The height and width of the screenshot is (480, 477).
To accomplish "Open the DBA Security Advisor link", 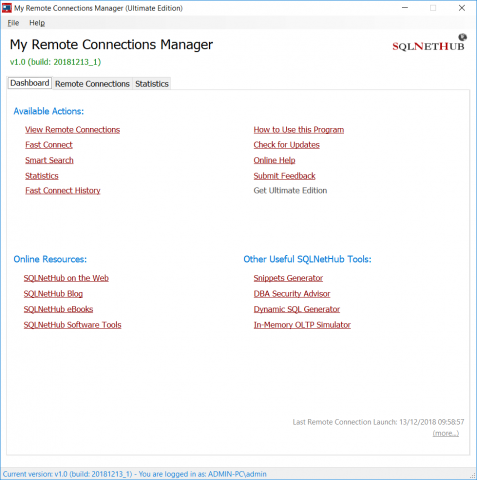I will [292, 294].
